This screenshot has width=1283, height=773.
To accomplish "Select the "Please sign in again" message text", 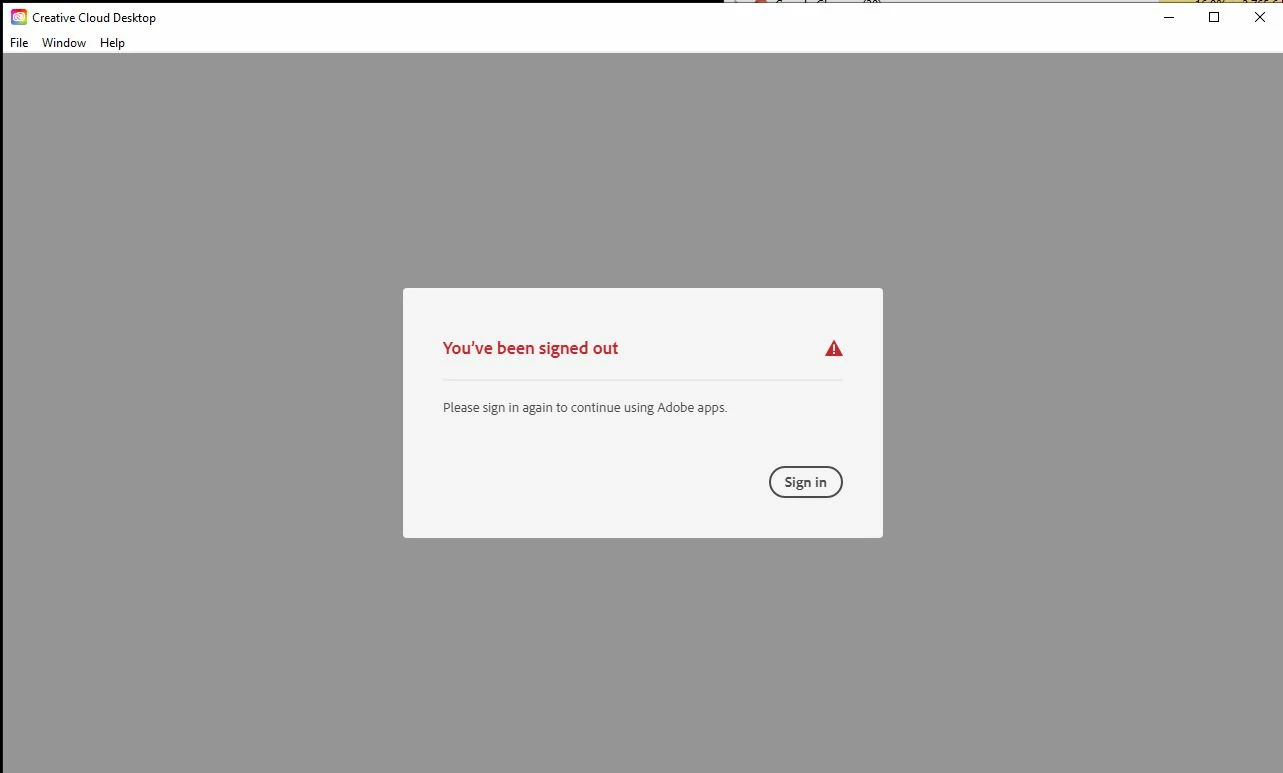I will tap(585, 407).
